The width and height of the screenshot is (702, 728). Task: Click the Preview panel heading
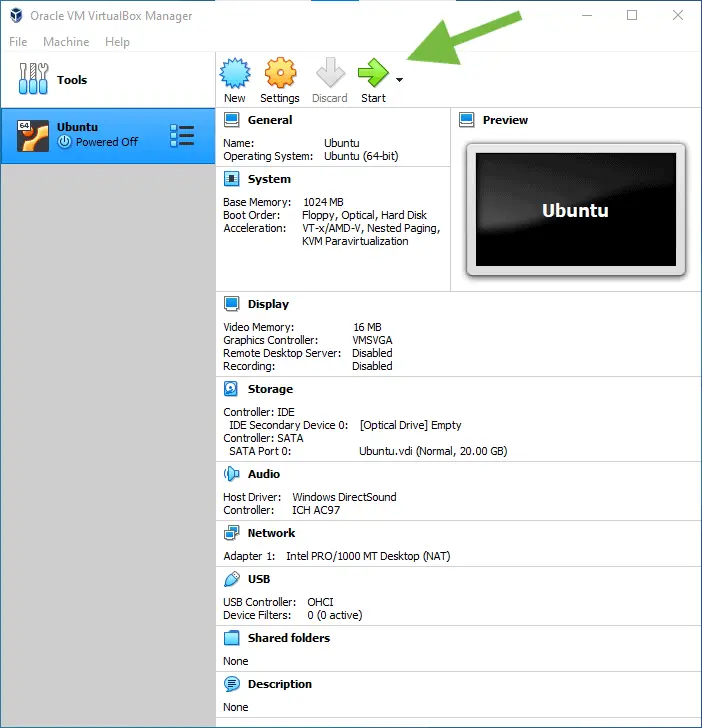coord(505,120)
